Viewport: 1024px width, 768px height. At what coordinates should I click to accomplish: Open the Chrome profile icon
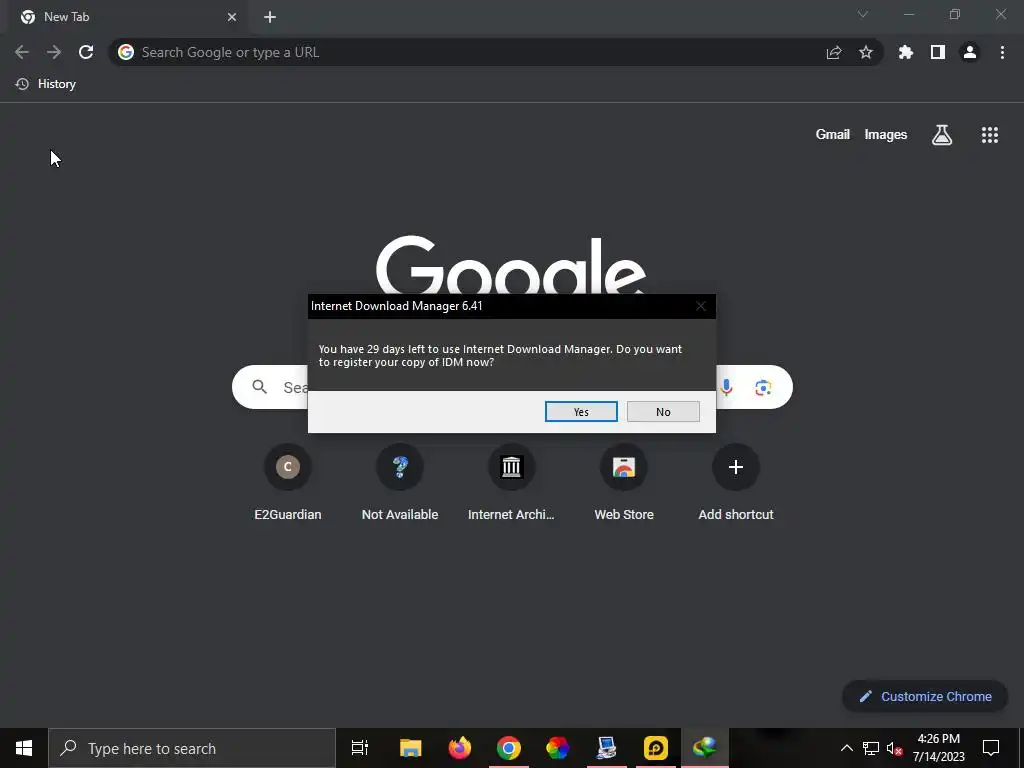[970, 52]
